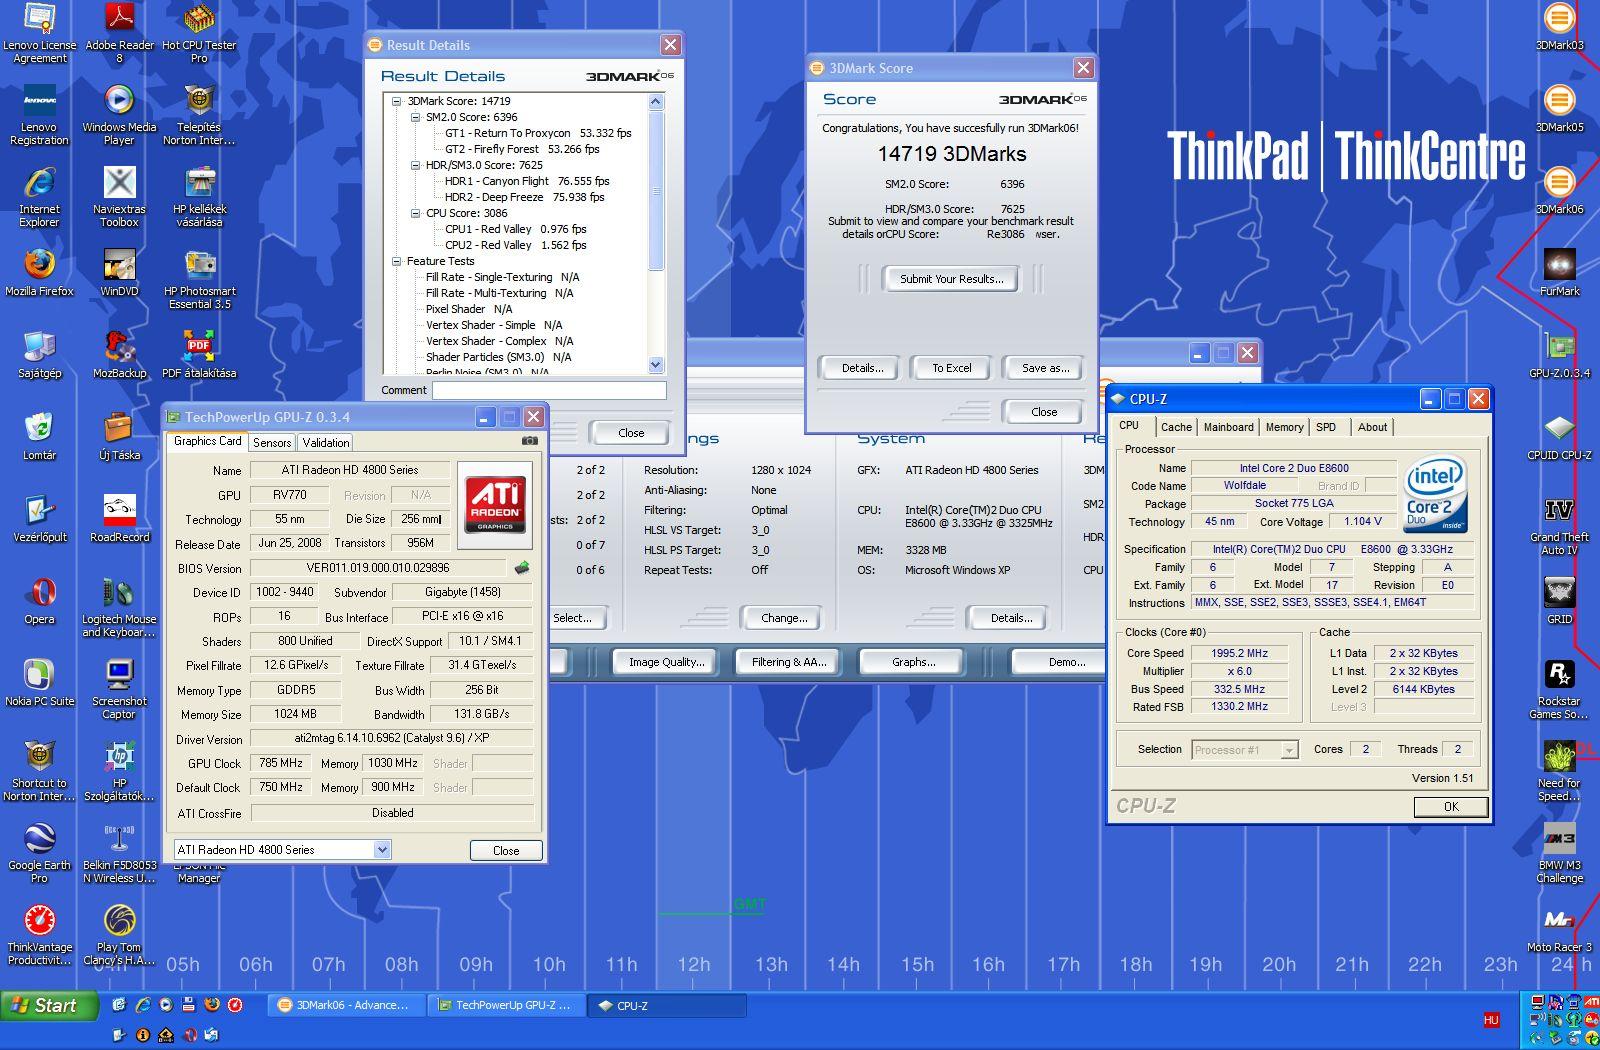Select the 3DMark03 desktop icon

click(x=1559, y=27)
